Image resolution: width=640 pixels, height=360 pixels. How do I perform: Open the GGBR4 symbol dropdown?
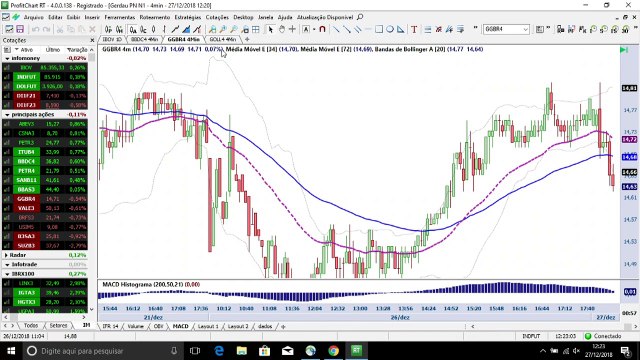pyautogui.click(x=525, y=29)
